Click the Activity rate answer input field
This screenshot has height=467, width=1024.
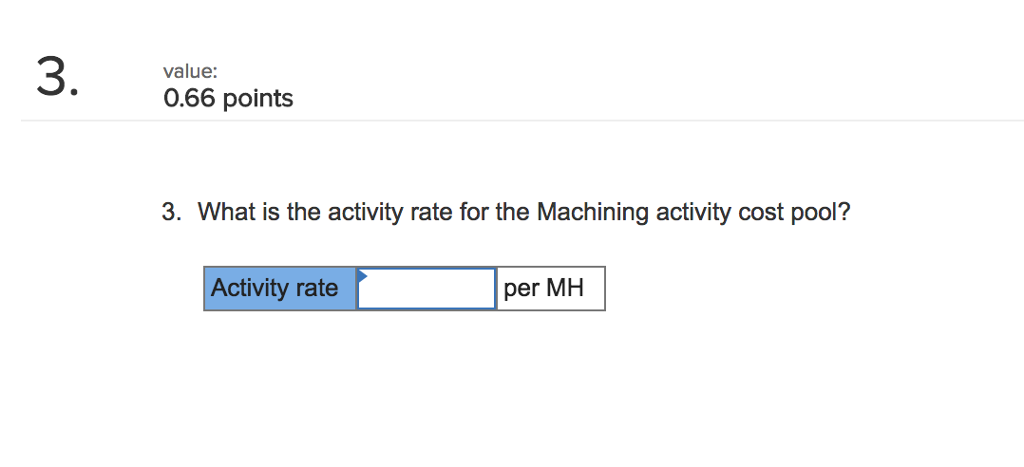click(427, 289)
